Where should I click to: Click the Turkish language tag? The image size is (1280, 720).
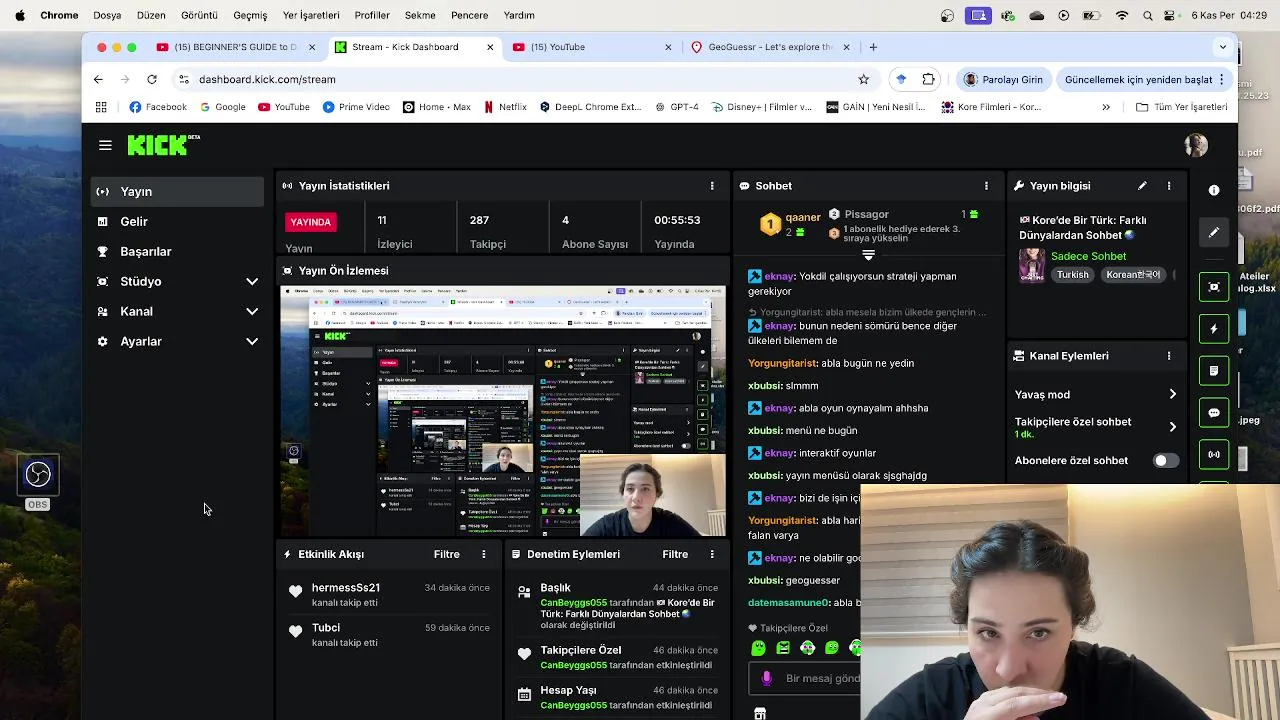tap(1073, 275)
